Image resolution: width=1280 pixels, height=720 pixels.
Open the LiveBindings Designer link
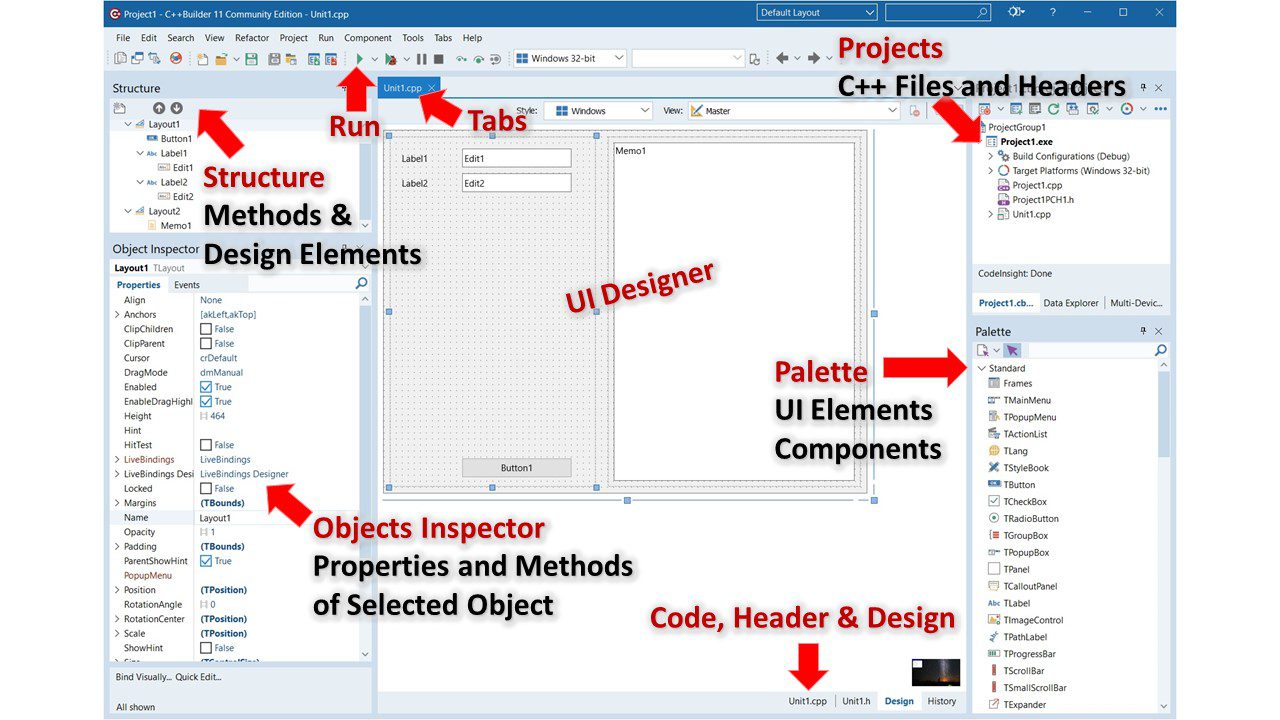pyautogui.click(x=245, y=473)
